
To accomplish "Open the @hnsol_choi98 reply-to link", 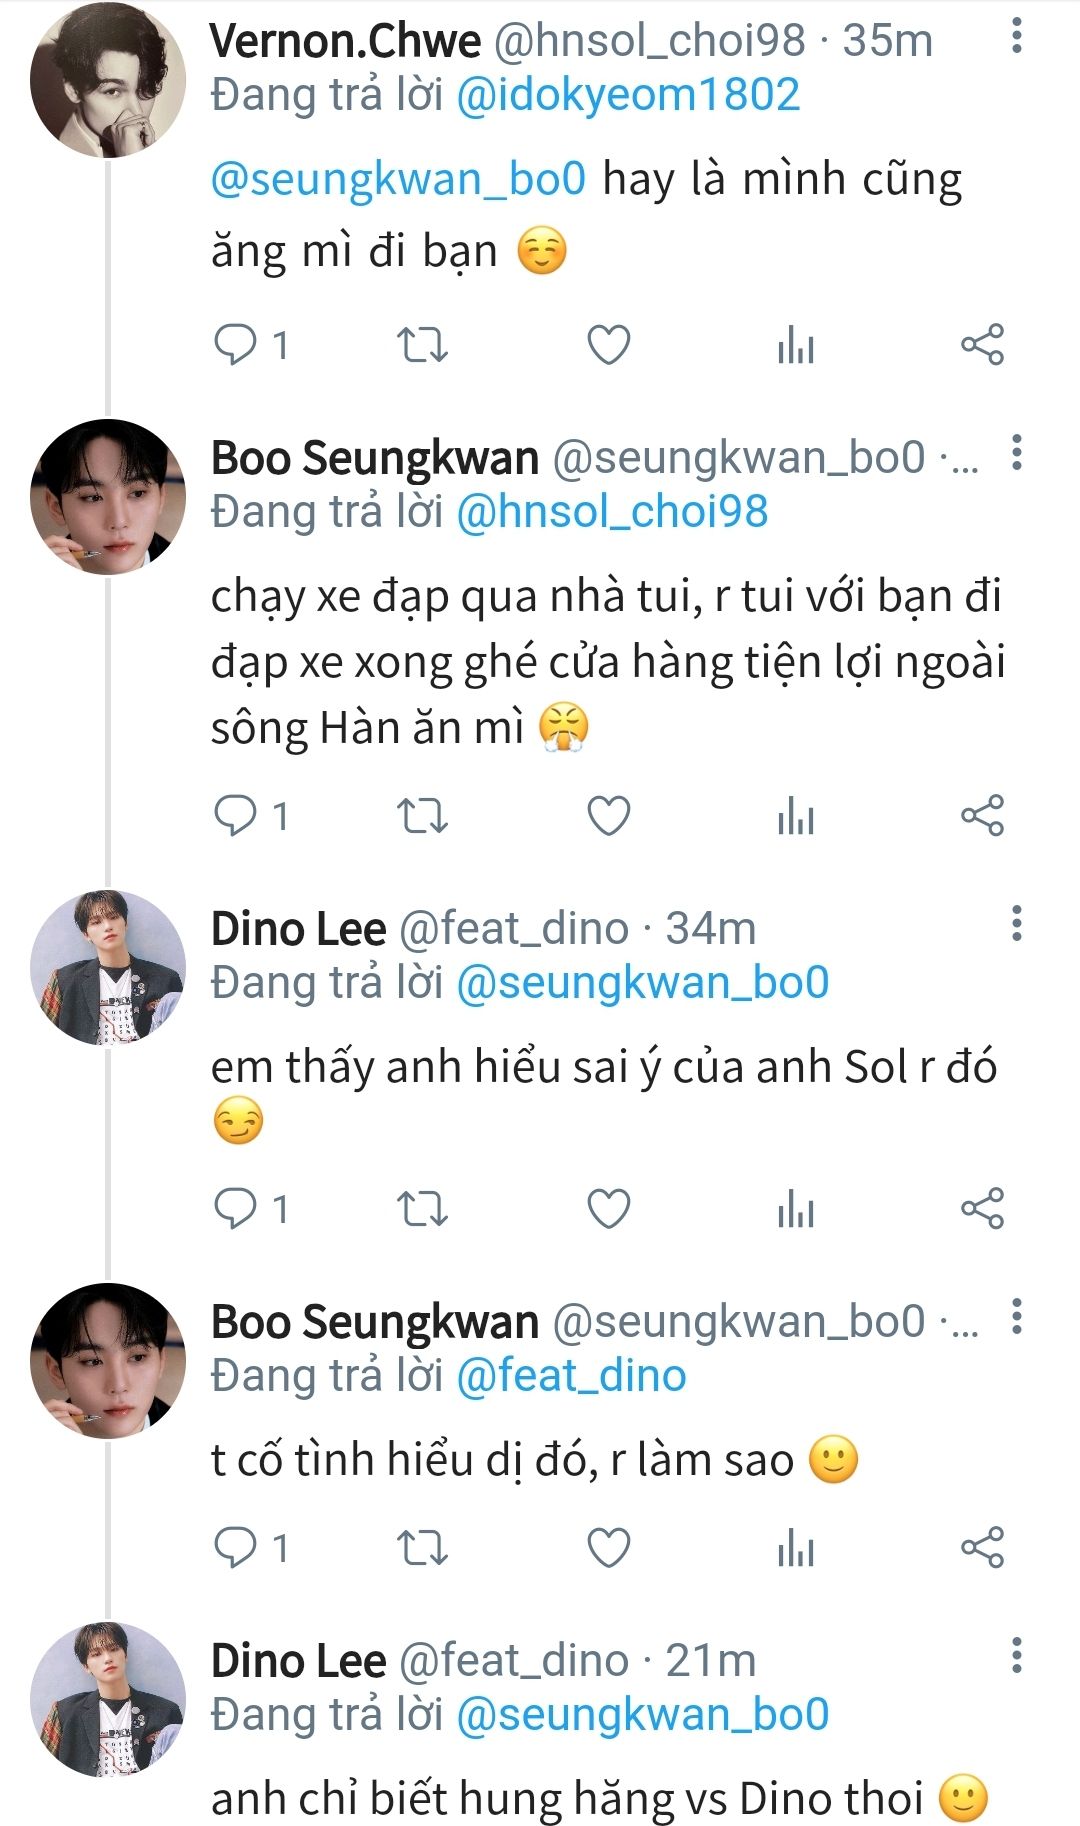I will click(x=612, y=512).
